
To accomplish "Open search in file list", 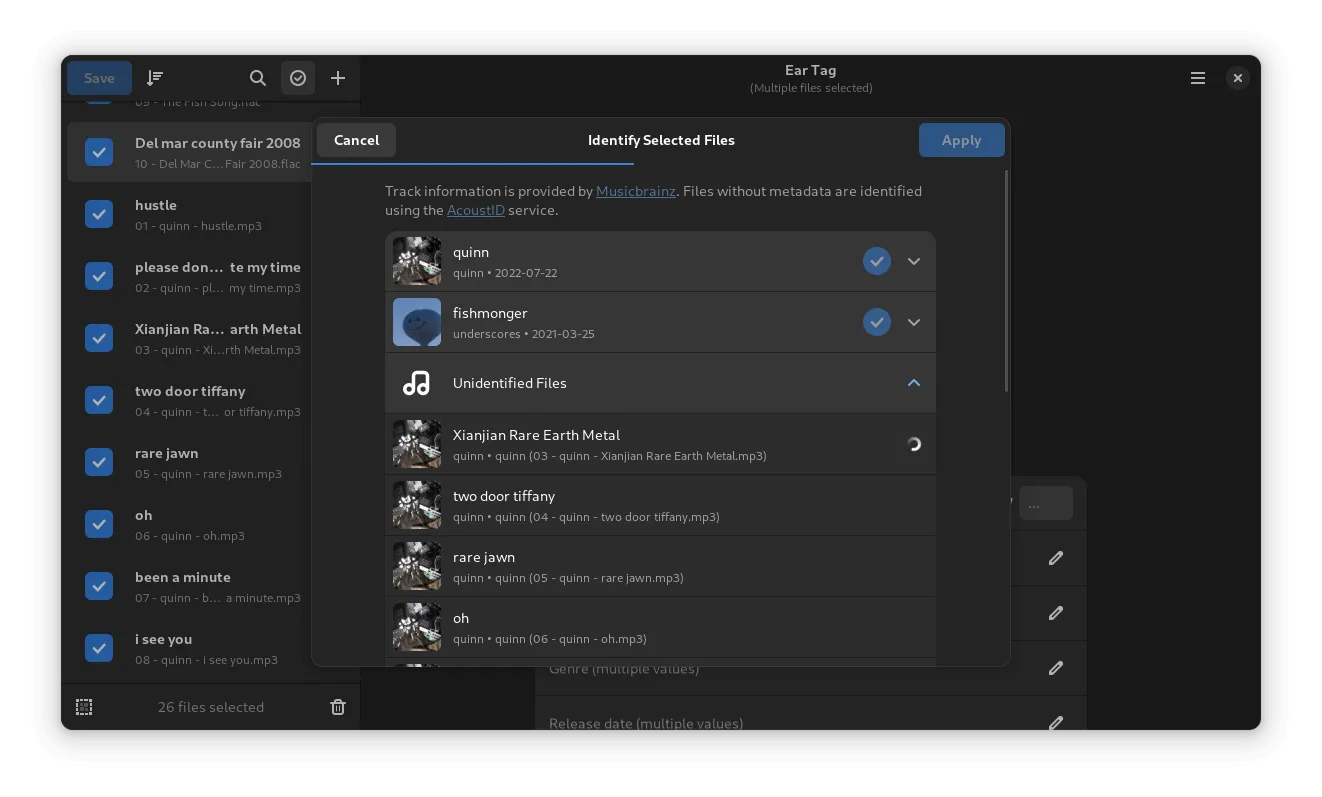I will [257, 78].
